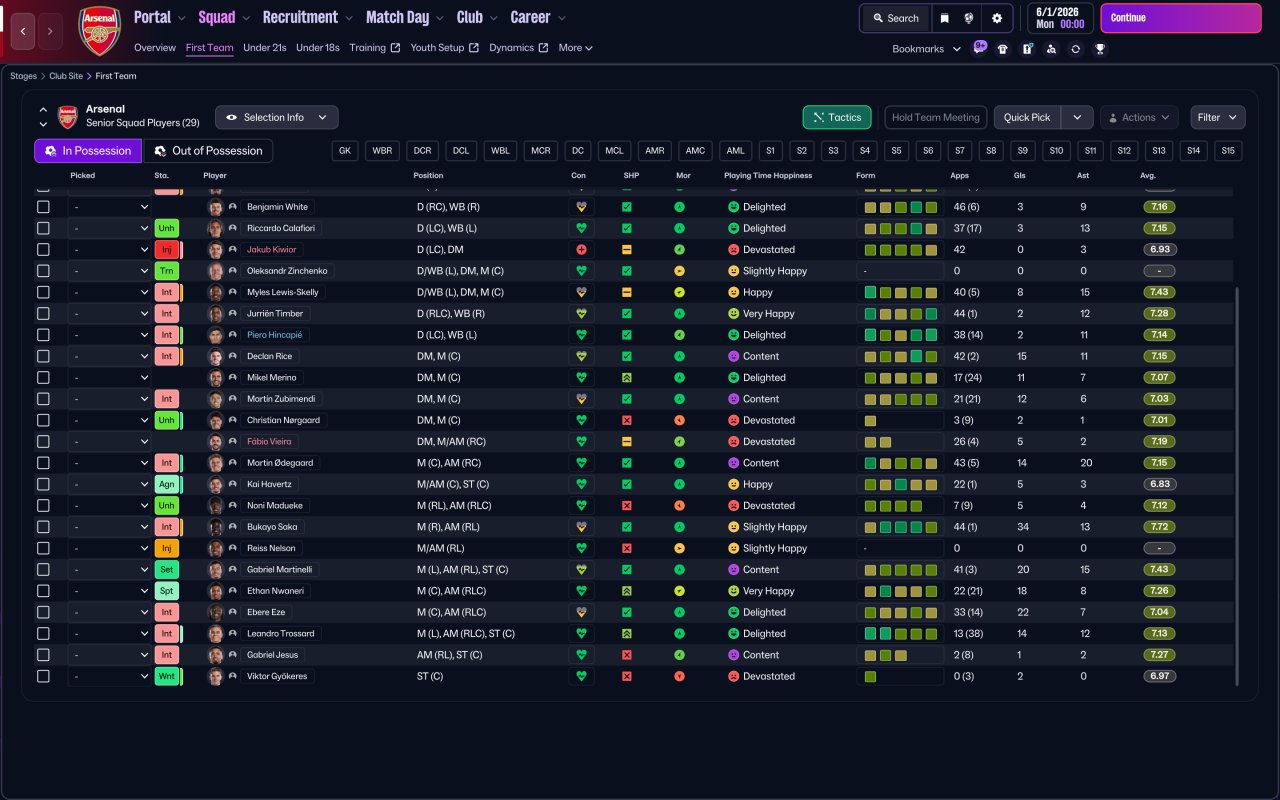Image resolution: width=1280 pixels, height=800 pixels.
Task: Expand the Bookmarks dropdown
Action: (x=927, y=49)
